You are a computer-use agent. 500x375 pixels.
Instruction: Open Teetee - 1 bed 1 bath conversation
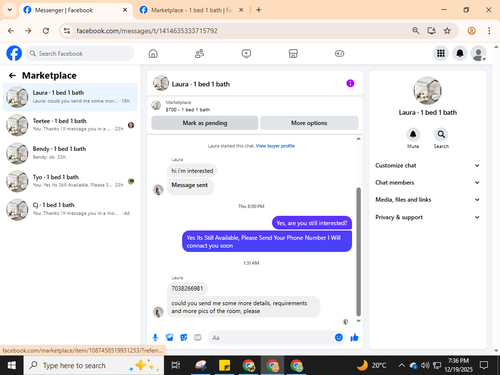coord(70,125)
